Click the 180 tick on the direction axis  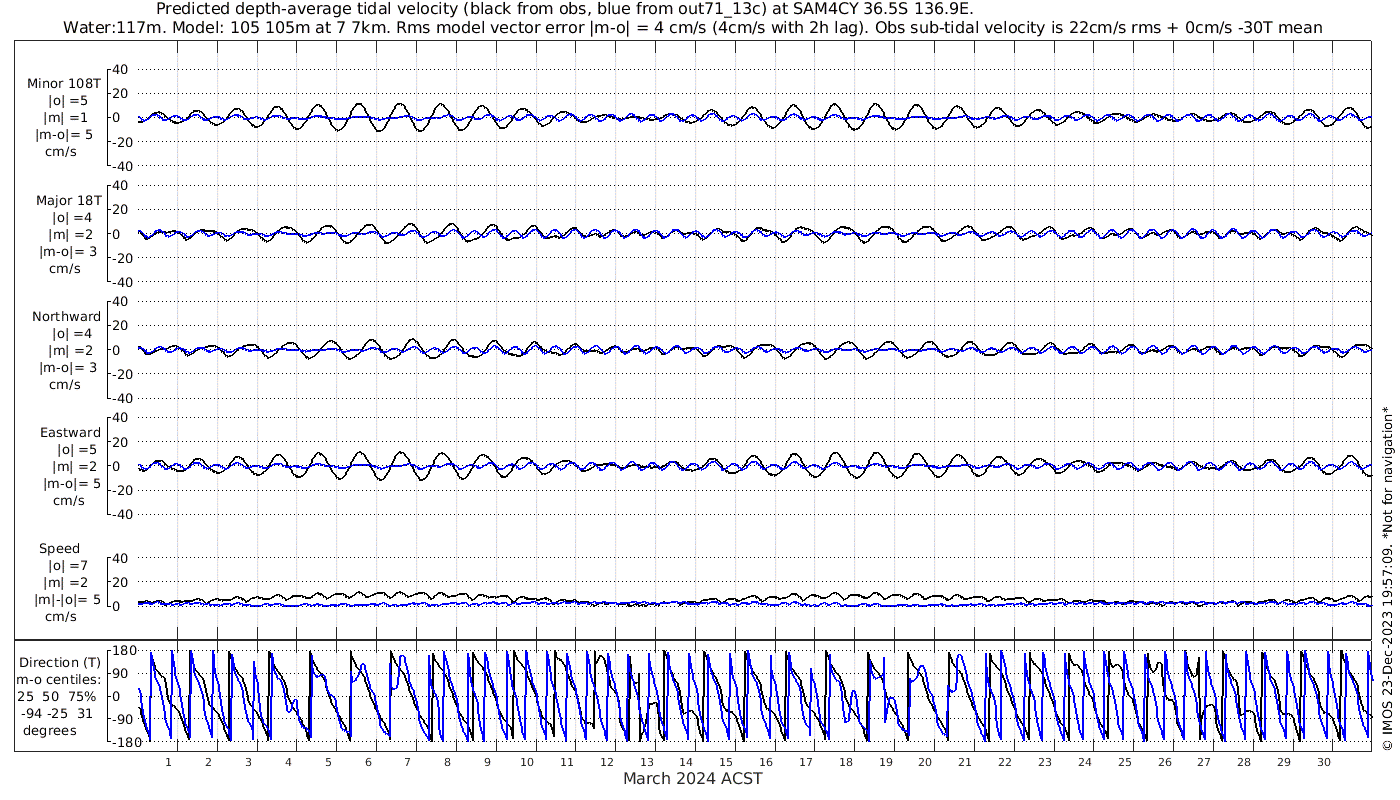pyautogui.click(x=123, y=650)
